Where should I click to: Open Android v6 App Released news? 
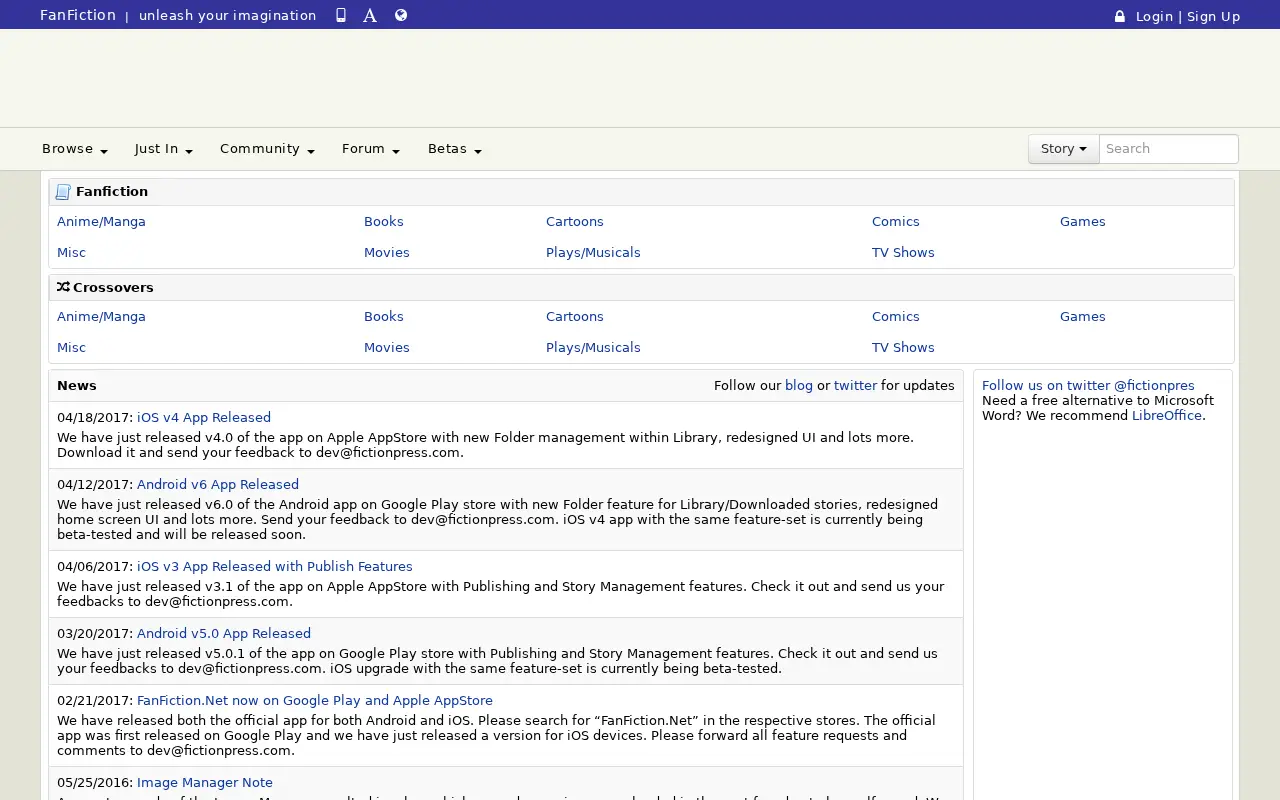pyautogui.click(x=218, y=485)
